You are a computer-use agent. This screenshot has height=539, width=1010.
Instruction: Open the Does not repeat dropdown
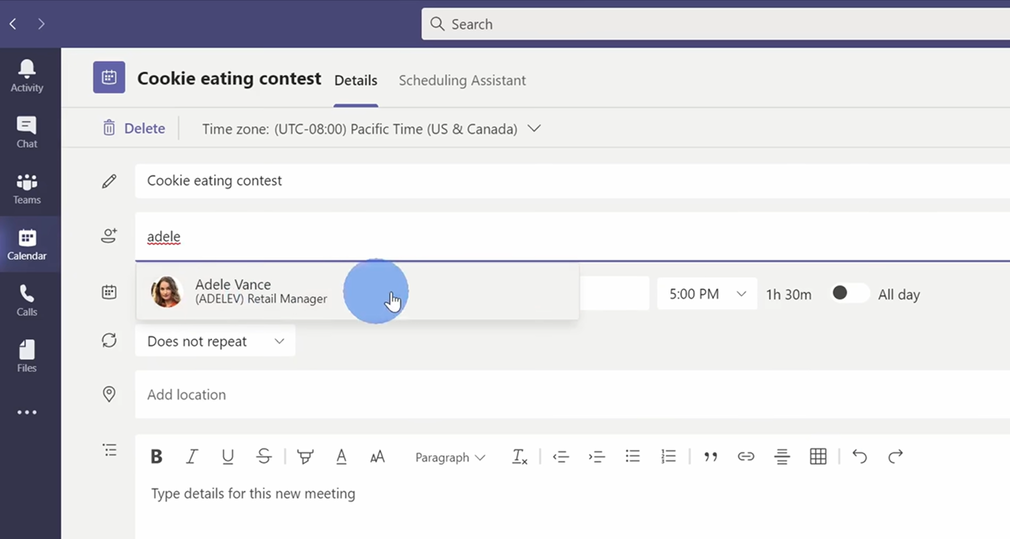pos(215,341)
